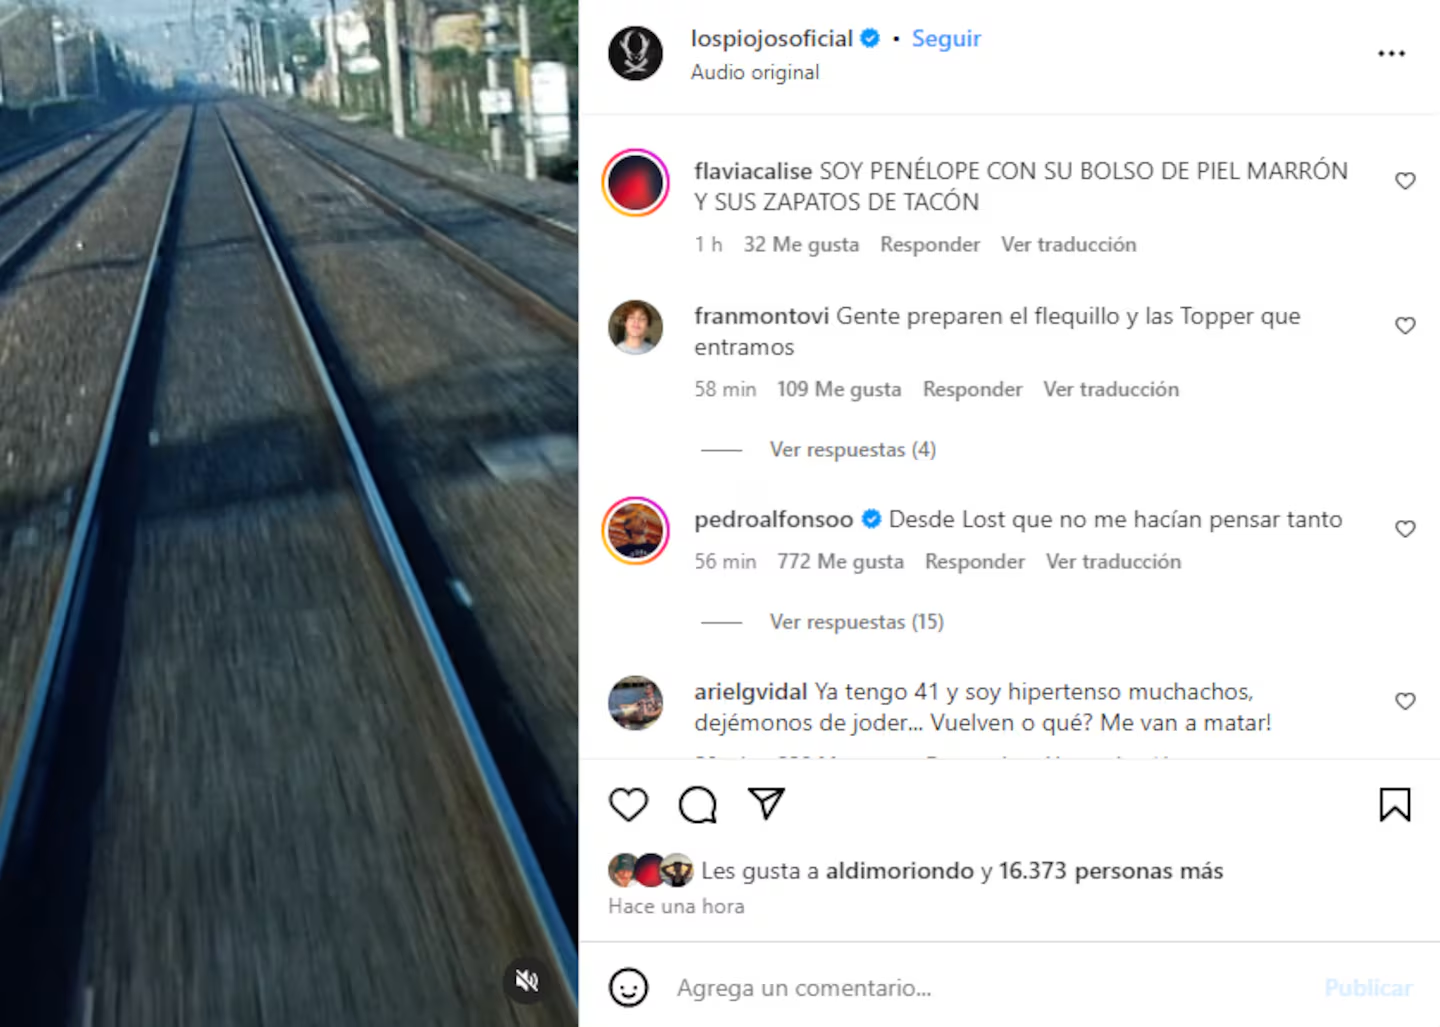Show translation of flaviacalise's comment
The image size is (1440, 1027).
tap(1068, 245)
